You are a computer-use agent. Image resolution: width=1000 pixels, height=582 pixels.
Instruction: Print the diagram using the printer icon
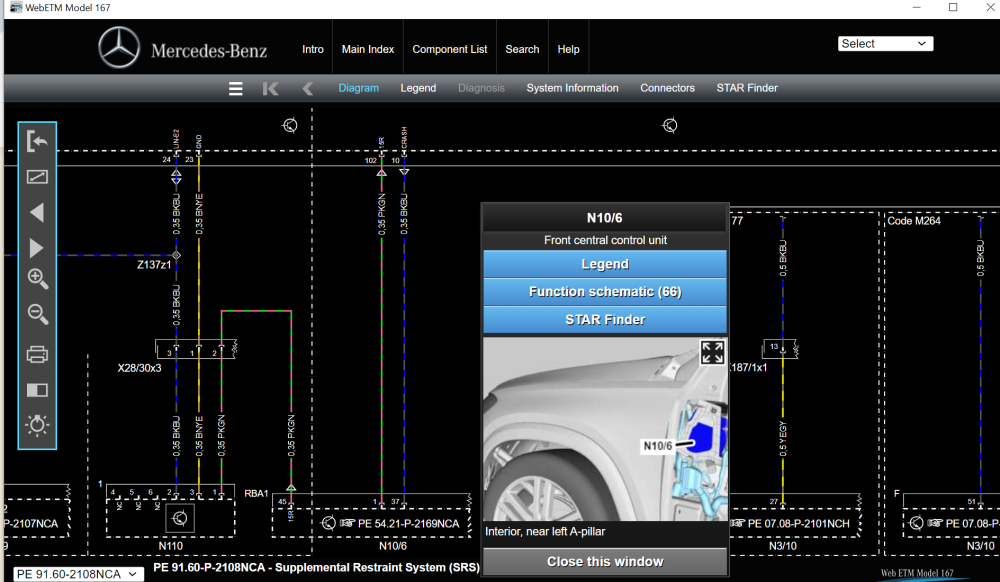coord(37,354)
